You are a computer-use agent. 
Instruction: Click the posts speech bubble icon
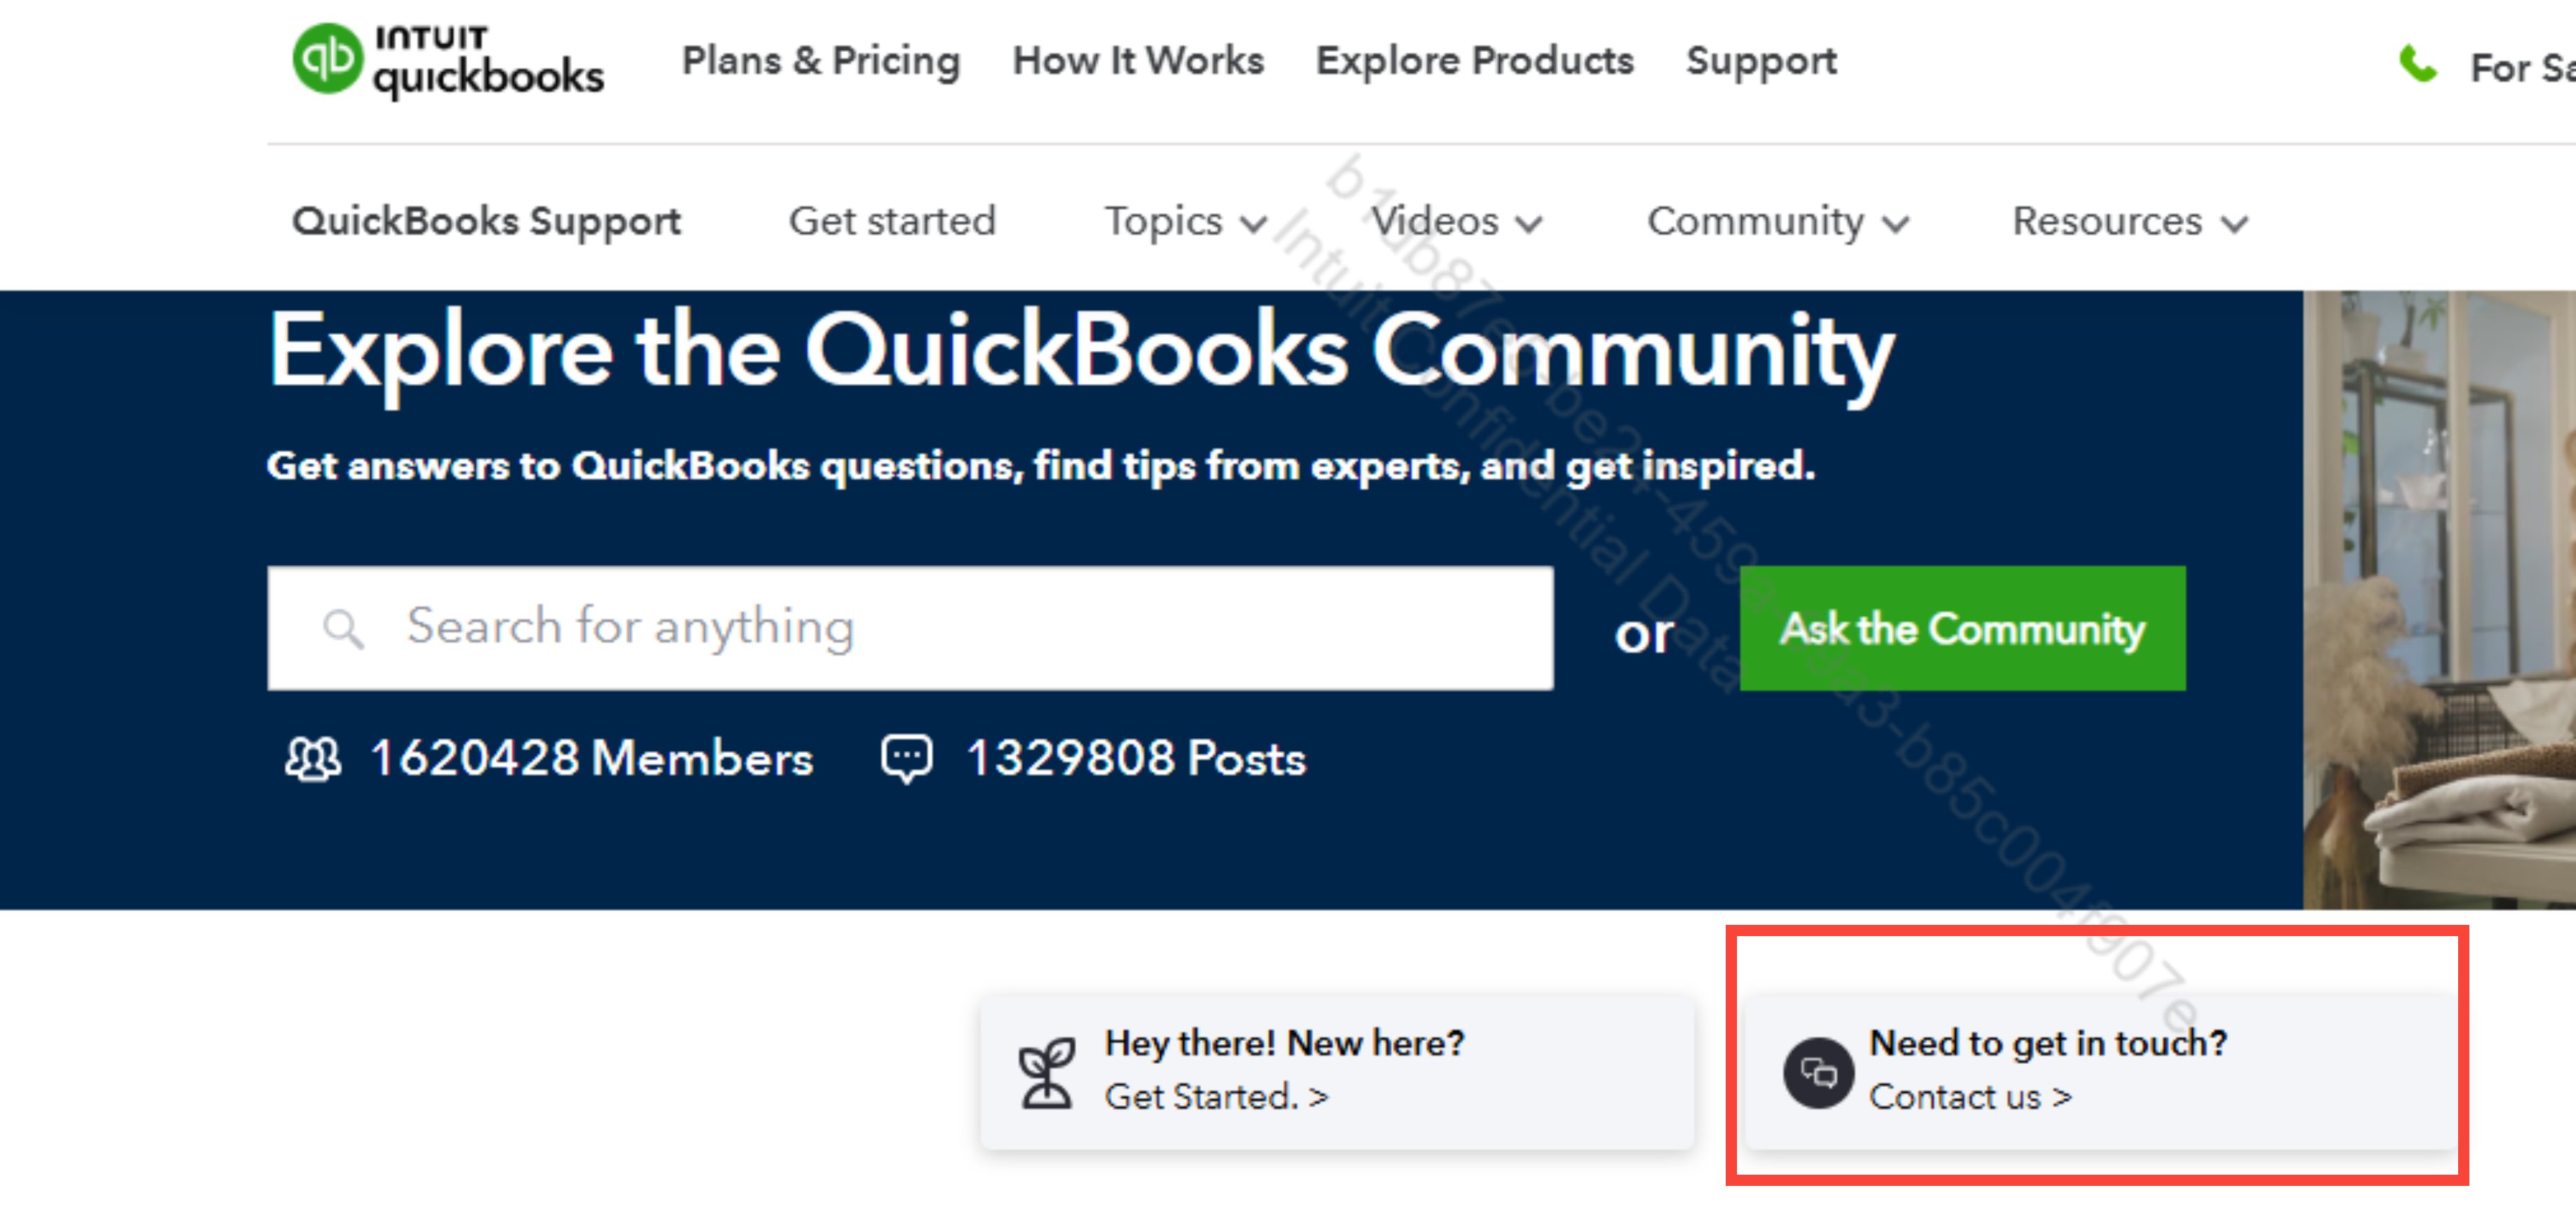click(906, 759)
